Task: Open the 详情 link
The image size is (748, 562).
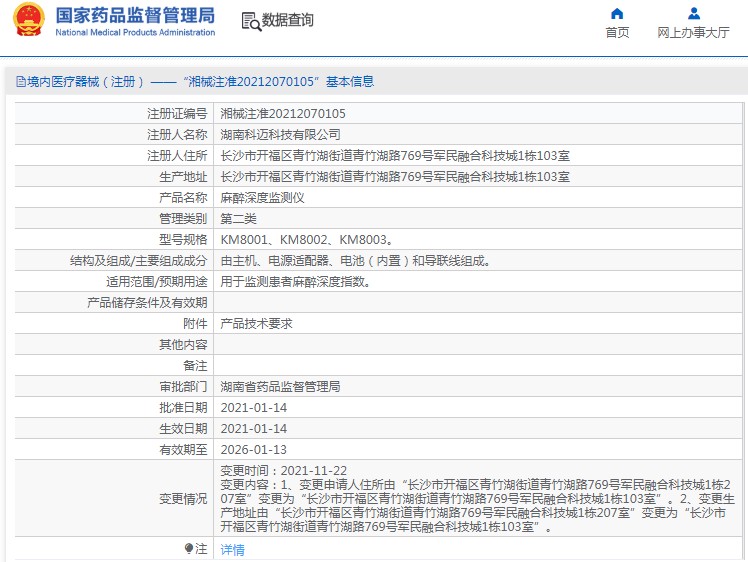Action: coord(232,550)
